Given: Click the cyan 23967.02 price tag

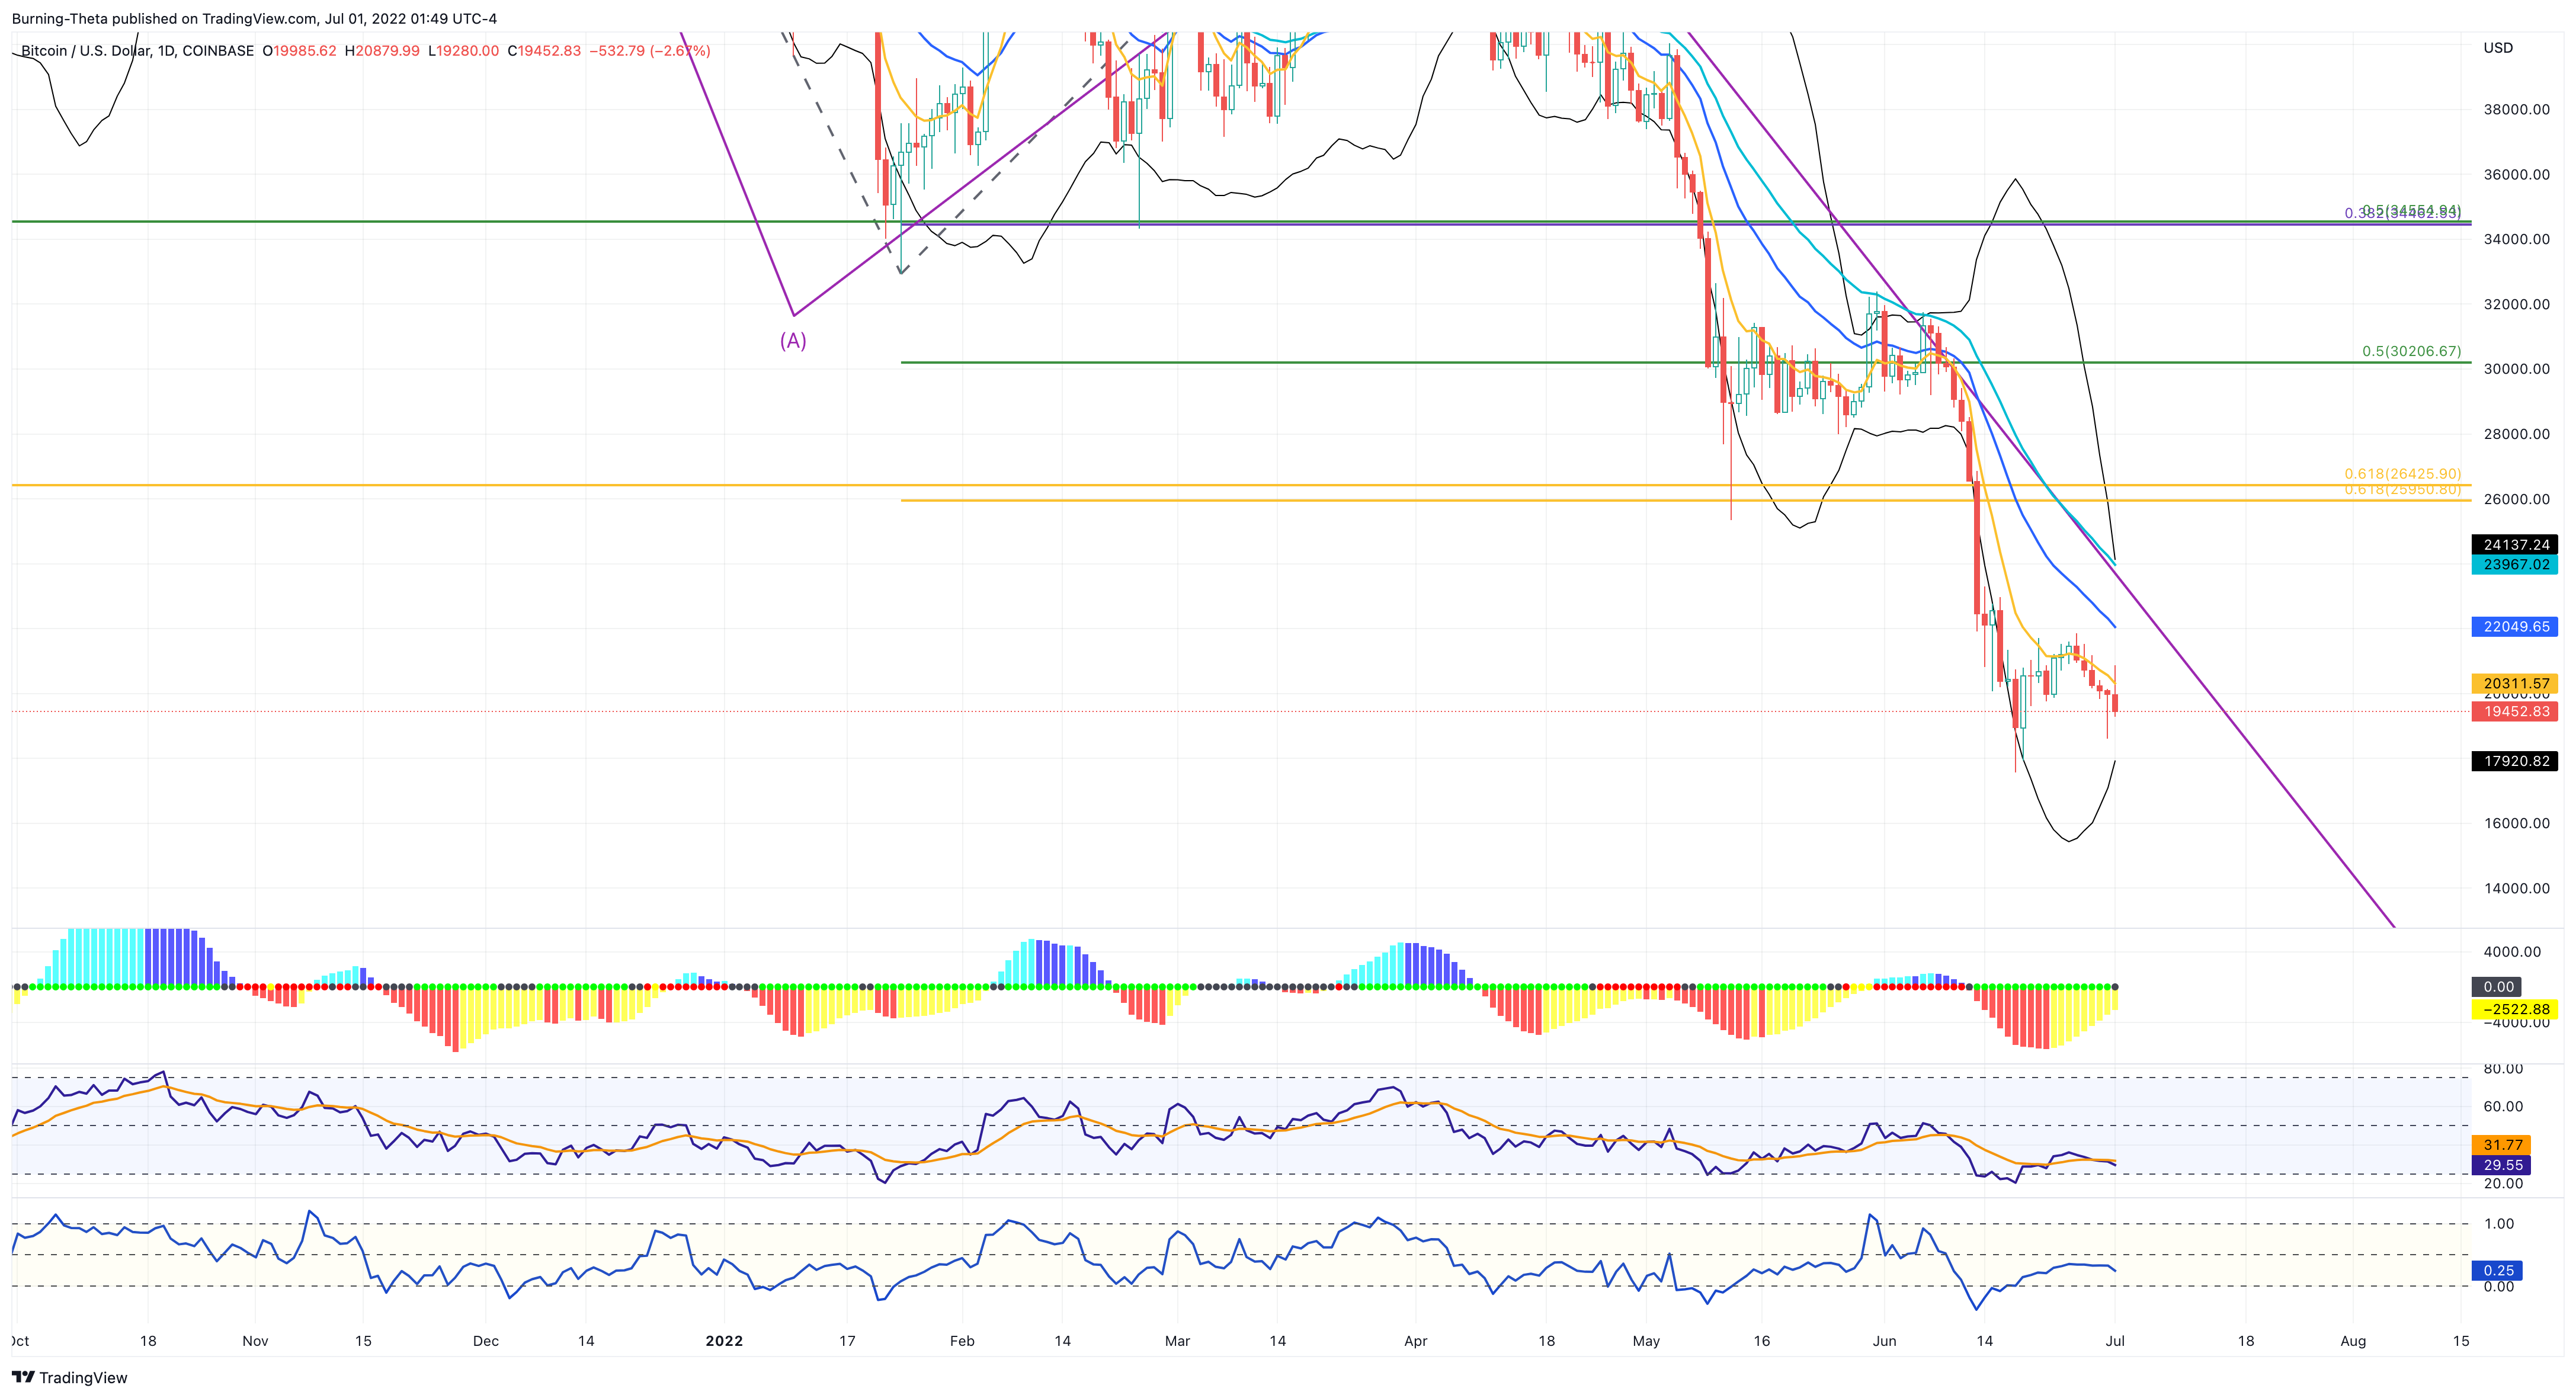Looking at the screenshot, I should pyautogui.click(x=2515, y=565).
